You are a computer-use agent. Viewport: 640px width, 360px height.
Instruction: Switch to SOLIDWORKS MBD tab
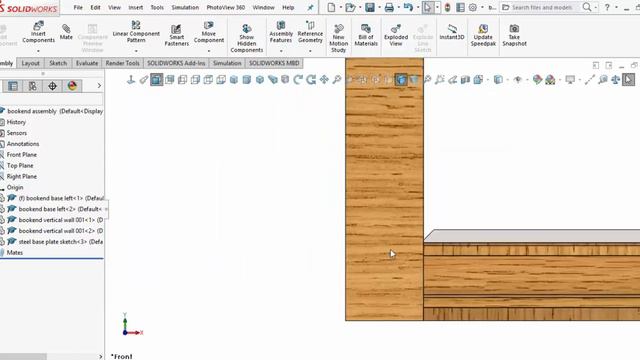274,63
